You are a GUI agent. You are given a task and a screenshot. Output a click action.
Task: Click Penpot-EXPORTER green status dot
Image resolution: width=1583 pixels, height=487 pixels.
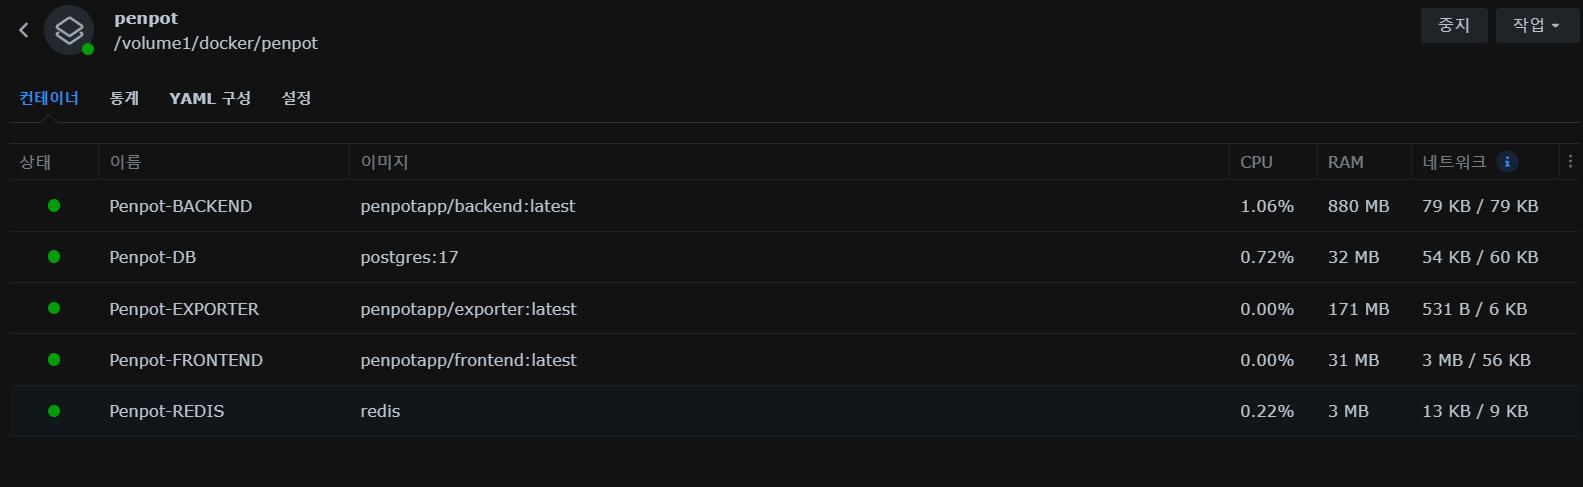point(54,308)
